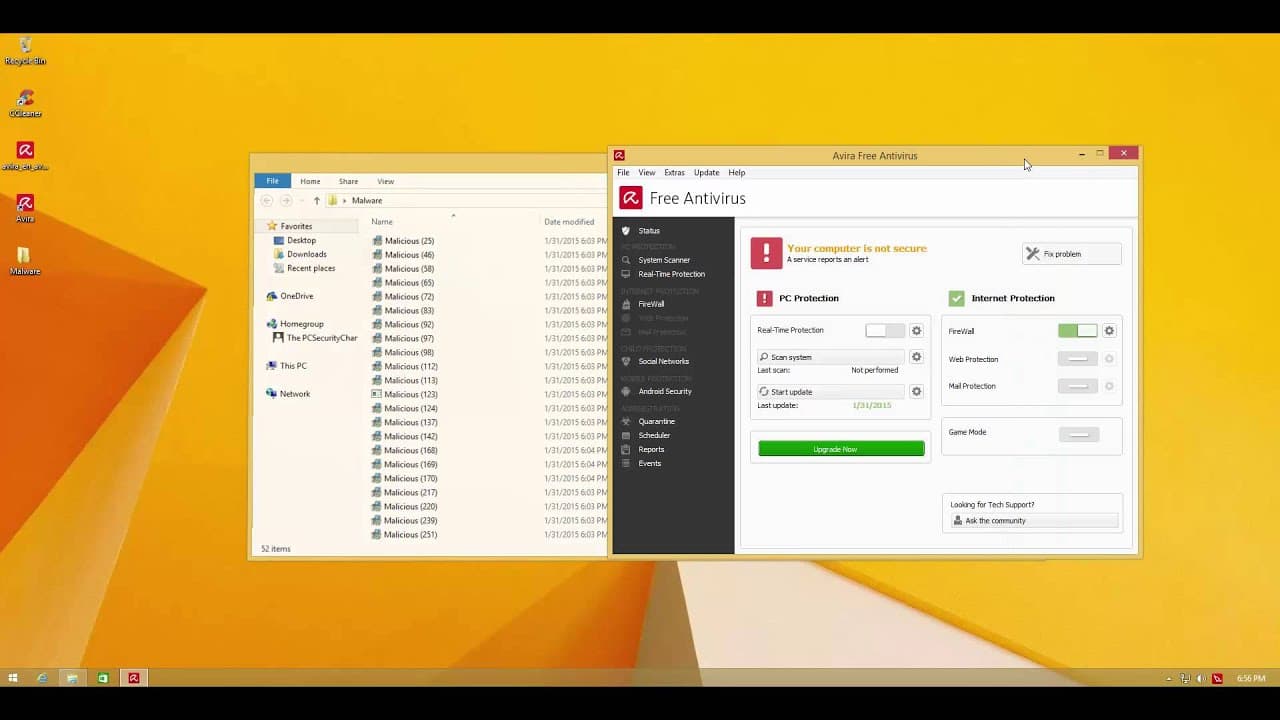Open Events in Avira sidebar
The image size is (1280, 720).
(649, 463)
